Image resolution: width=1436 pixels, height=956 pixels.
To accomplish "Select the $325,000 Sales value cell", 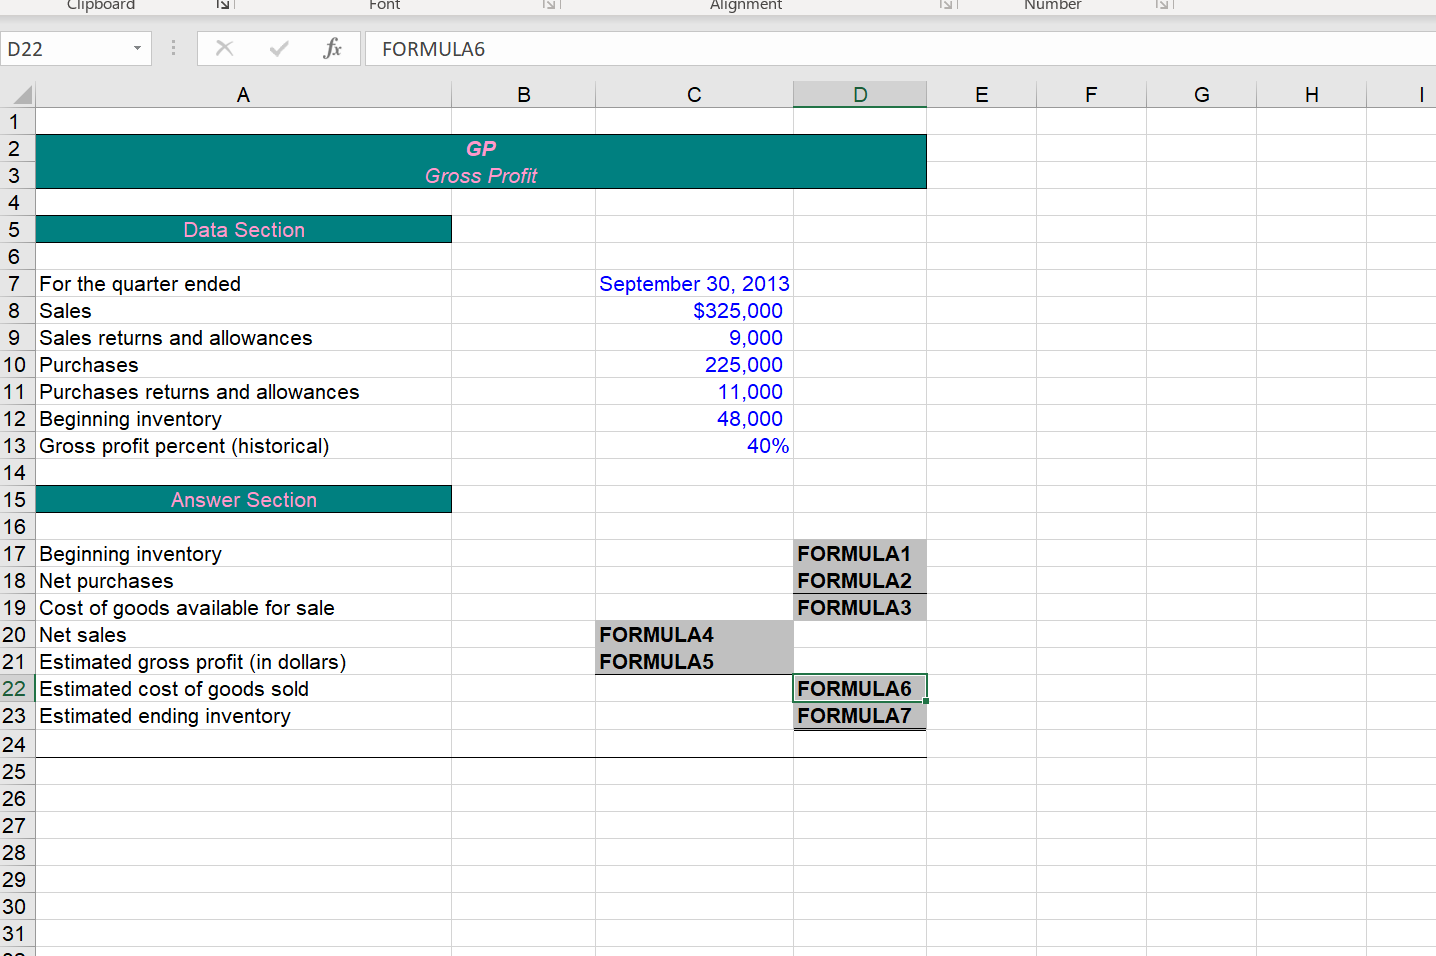I will point(694,311).
